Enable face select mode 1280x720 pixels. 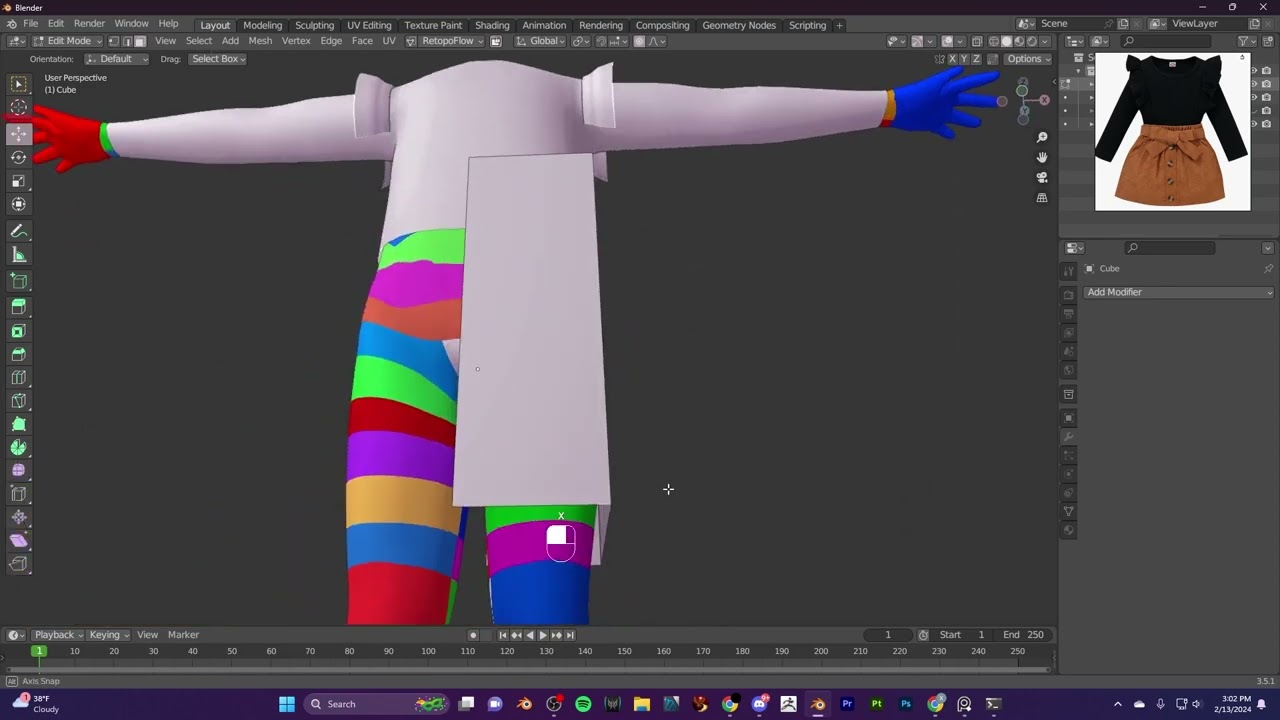click(x=139, y=41)
